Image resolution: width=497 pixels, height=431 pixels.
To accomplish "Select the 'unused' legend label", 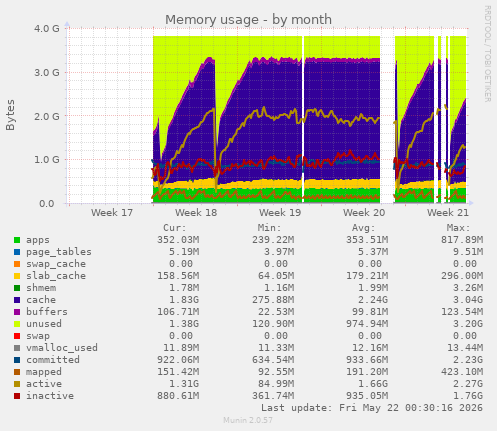I will click(x=44, y=324).
